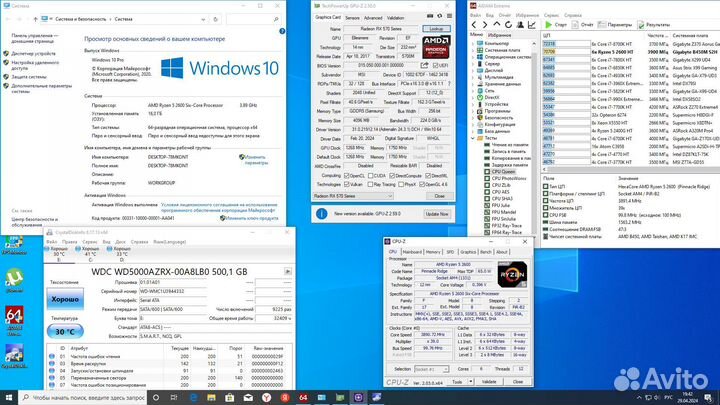Open address bar dropdown in System window
This screenshot has height=405, width=720.
tap(203, 19)
